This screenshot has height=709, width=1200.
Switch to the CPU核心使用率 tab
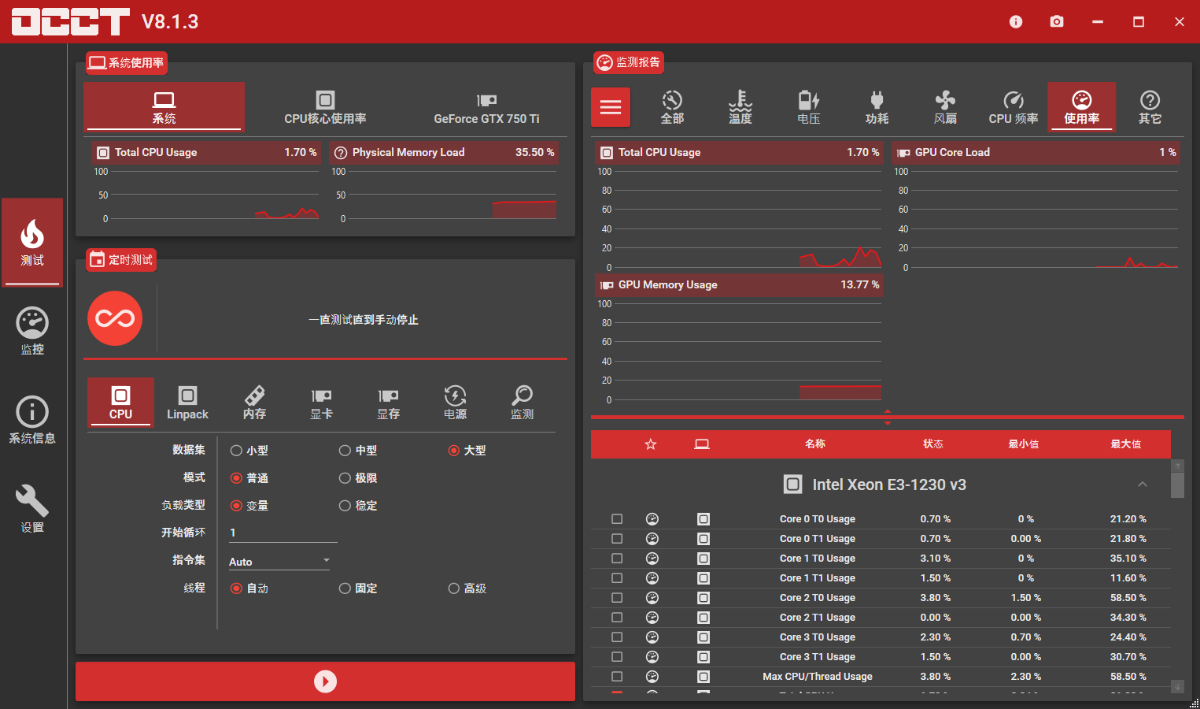click(325, 106)
